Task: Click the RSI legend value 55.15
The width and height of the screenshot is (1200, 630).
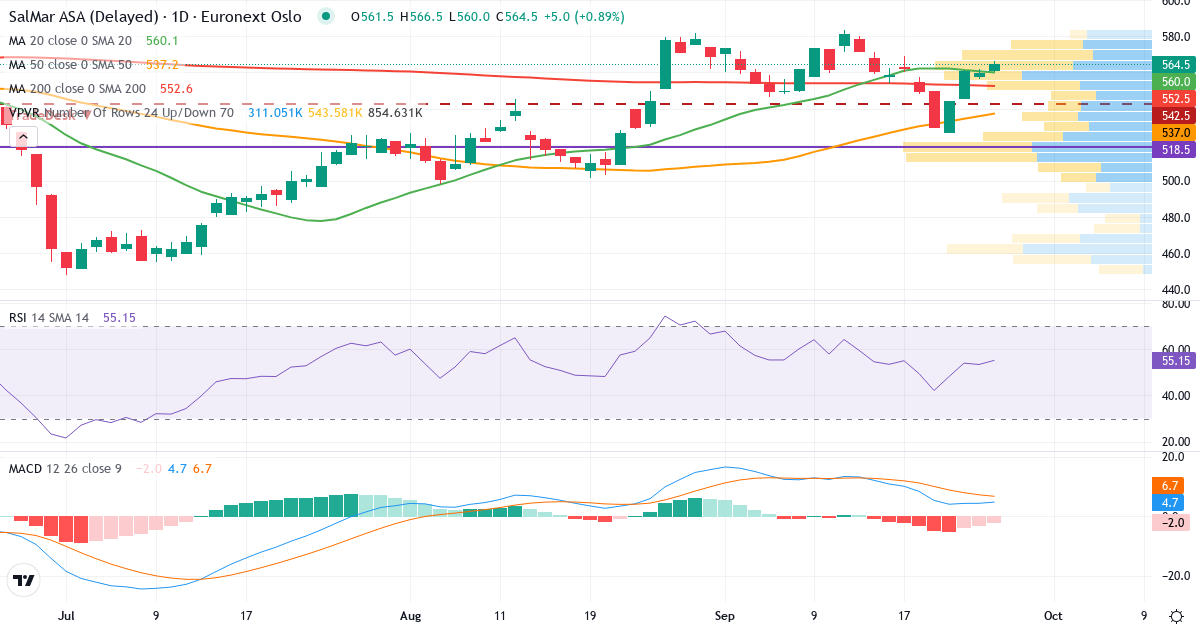Action: click(x=119, y=317)
